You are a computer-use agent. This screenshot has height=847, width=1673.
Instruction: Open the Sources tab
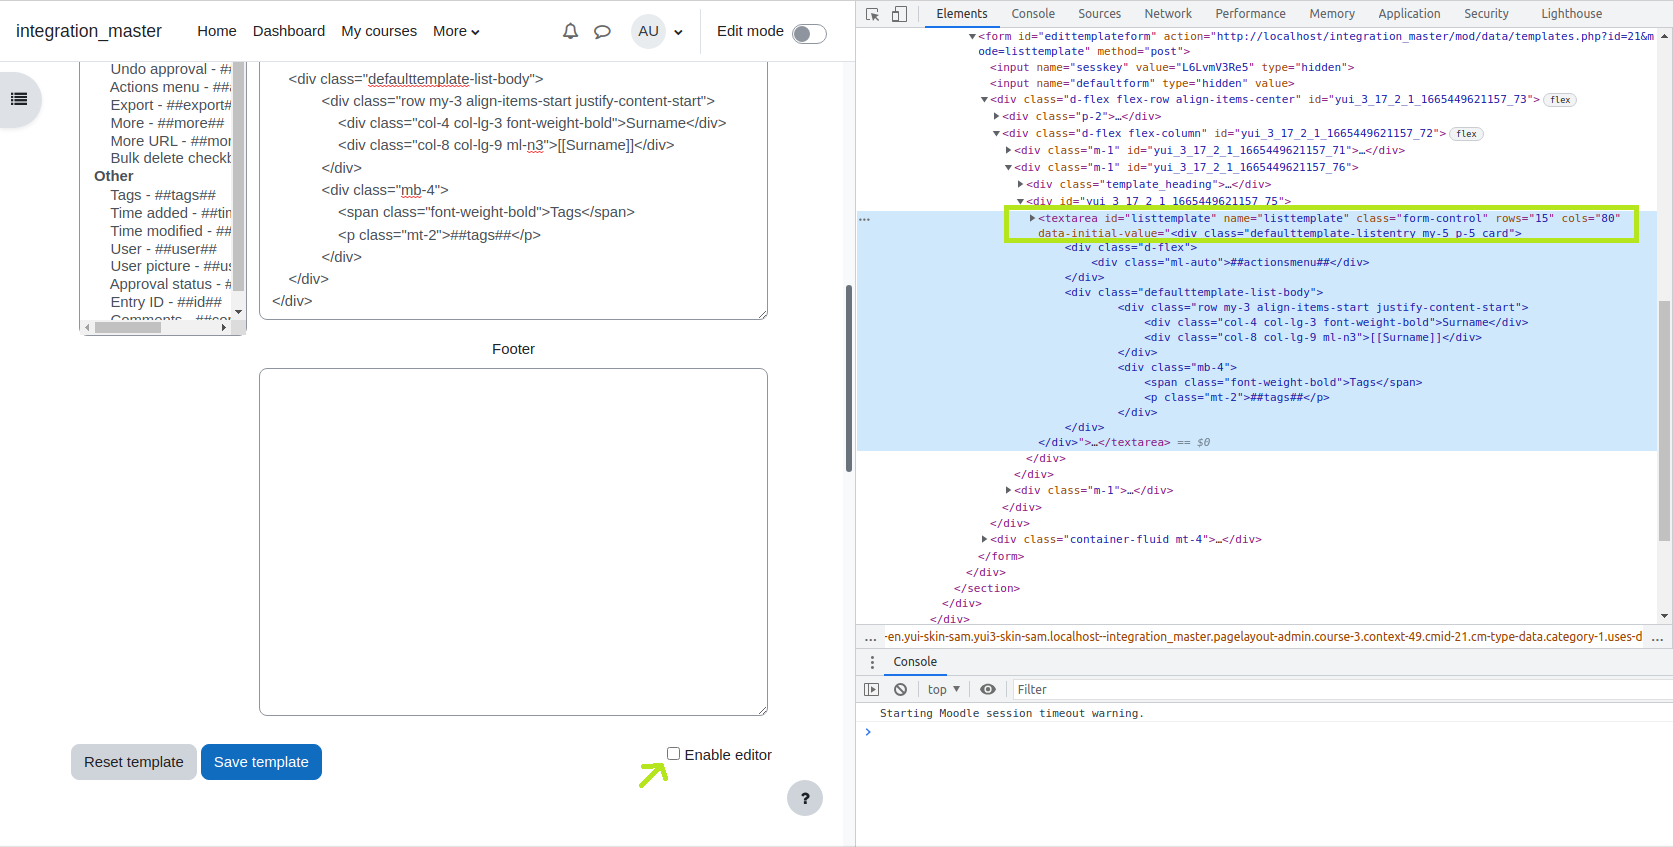point(1099,14)
